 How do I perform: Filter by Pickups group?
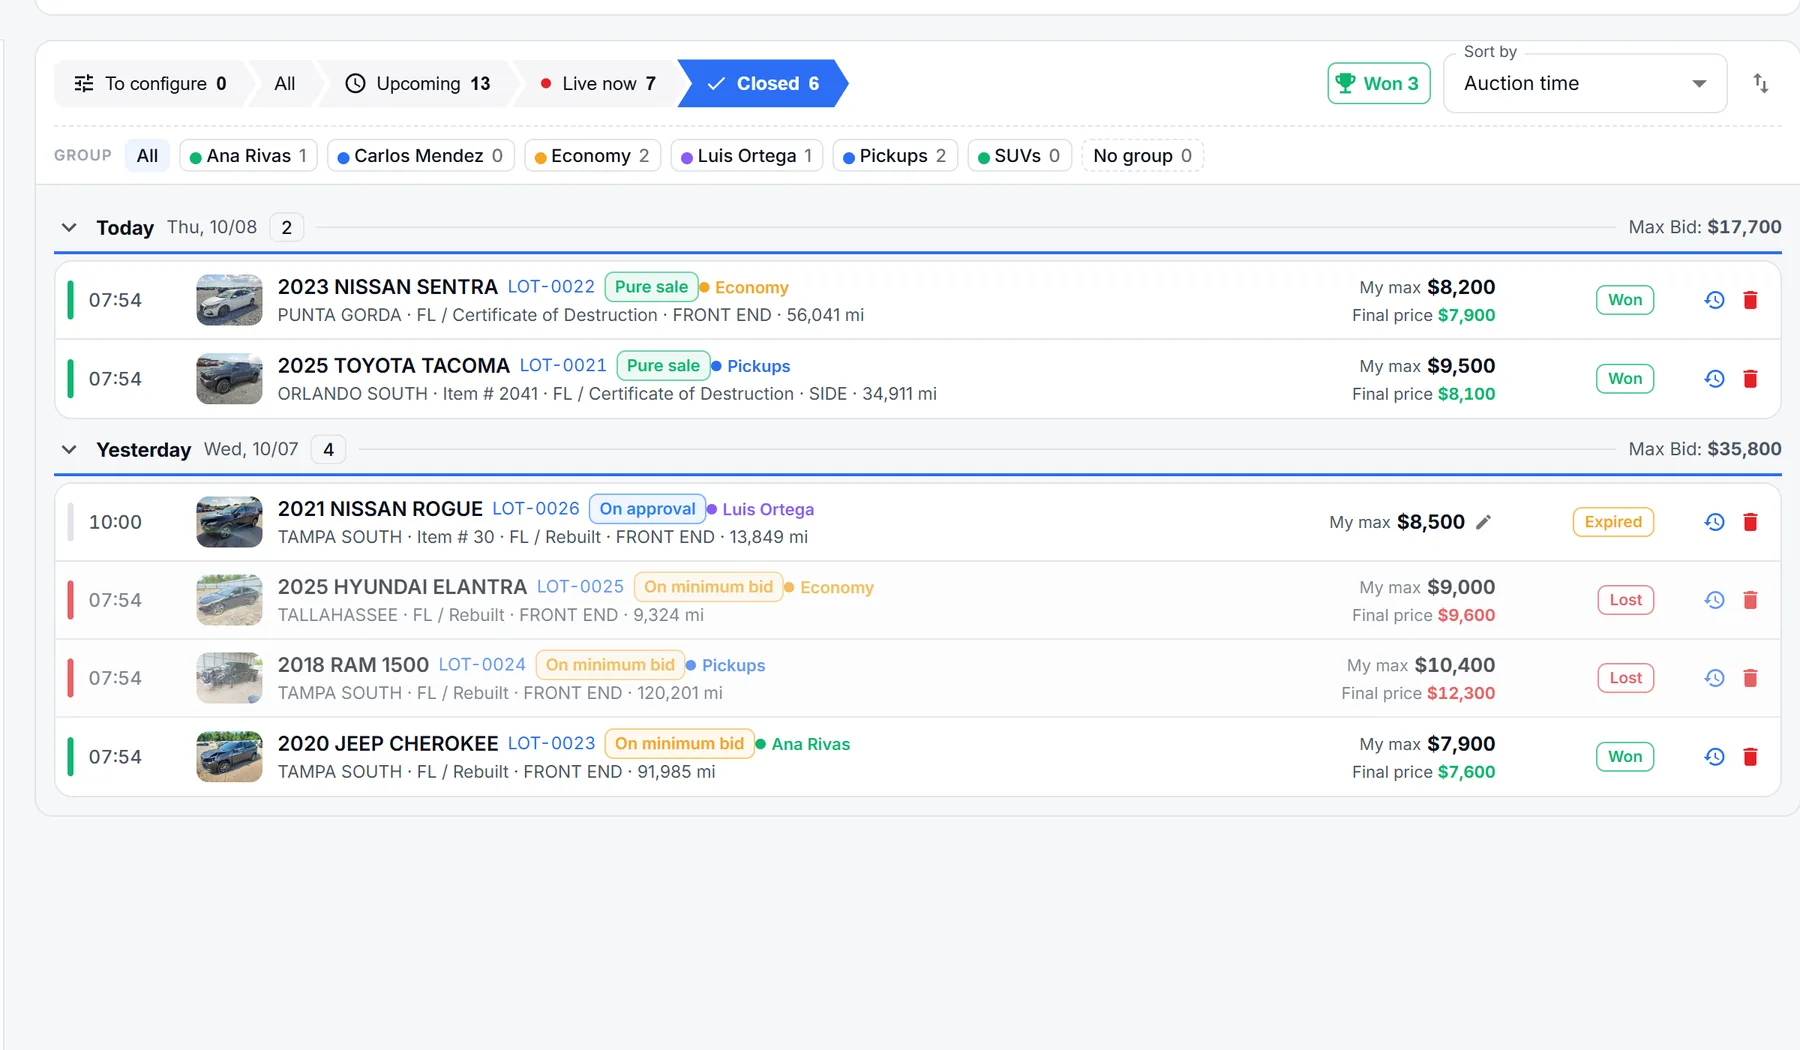(x=895, y=156)
